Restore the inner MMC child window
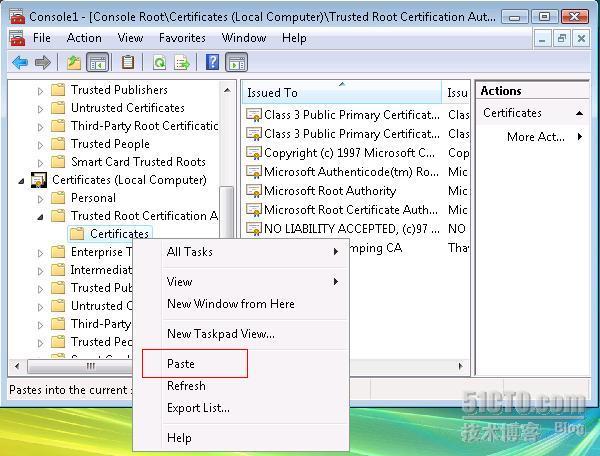 (562, 39)
